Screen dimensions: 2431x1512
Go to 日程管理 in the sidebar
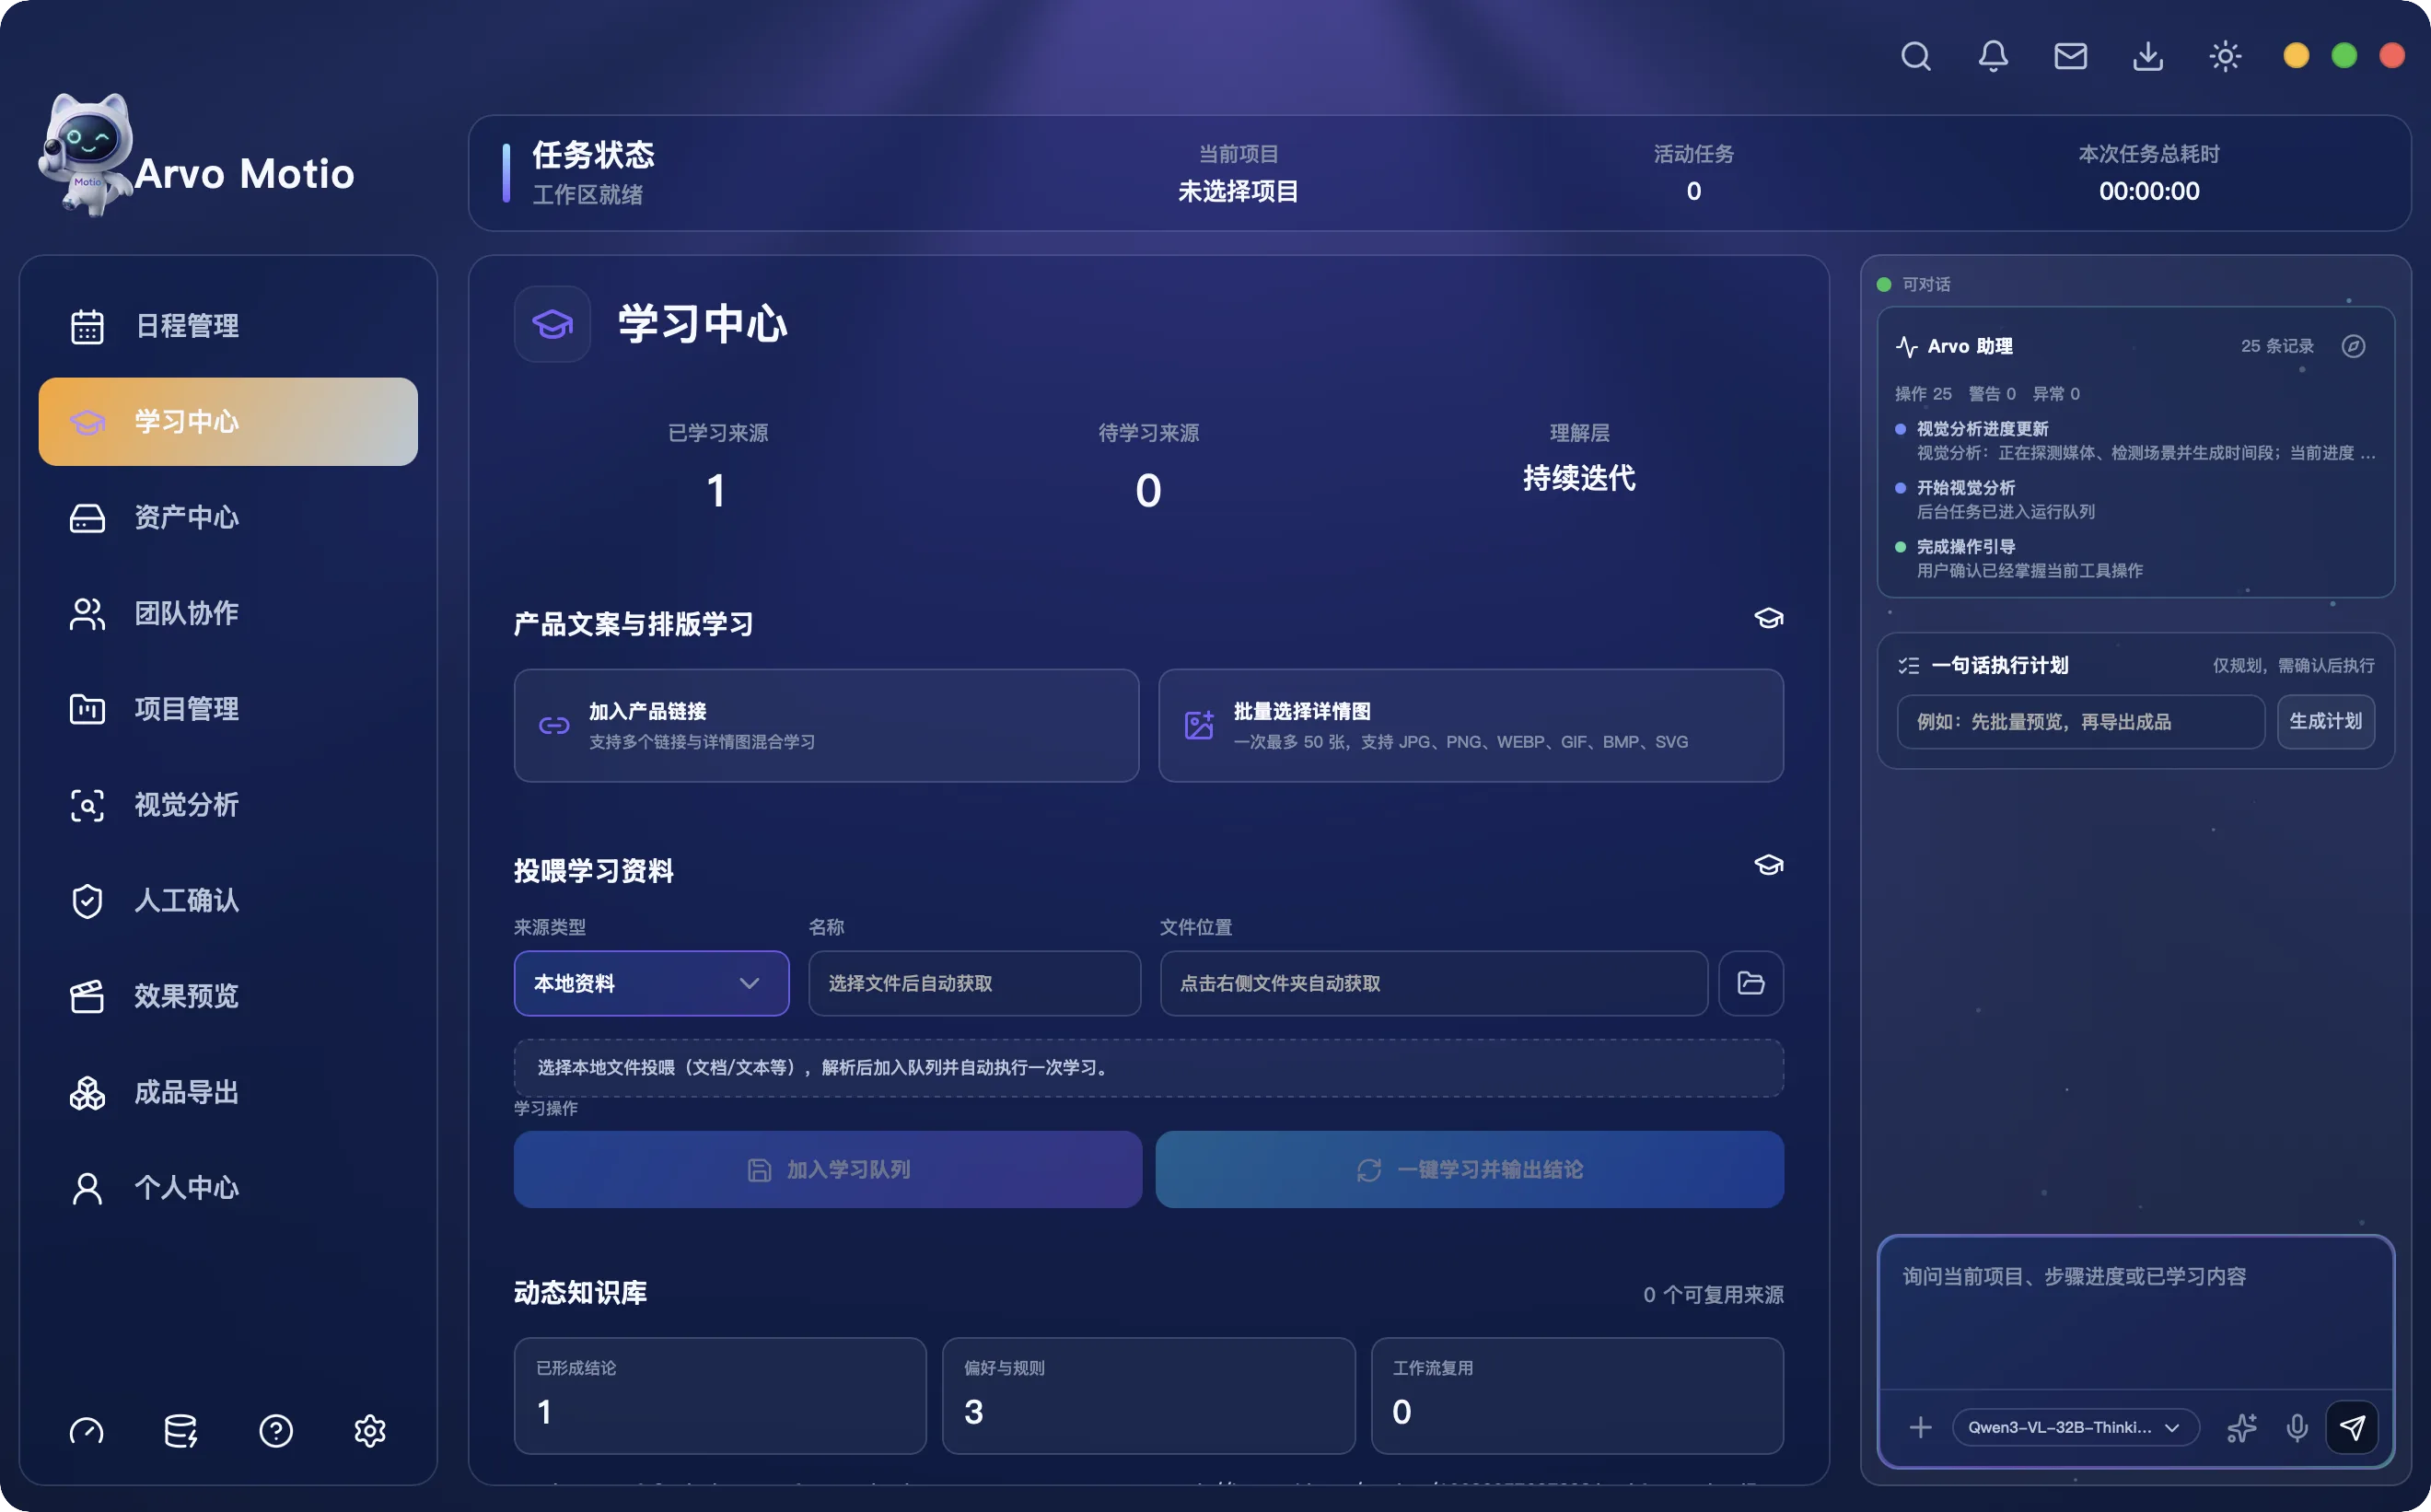click(228, 326)
